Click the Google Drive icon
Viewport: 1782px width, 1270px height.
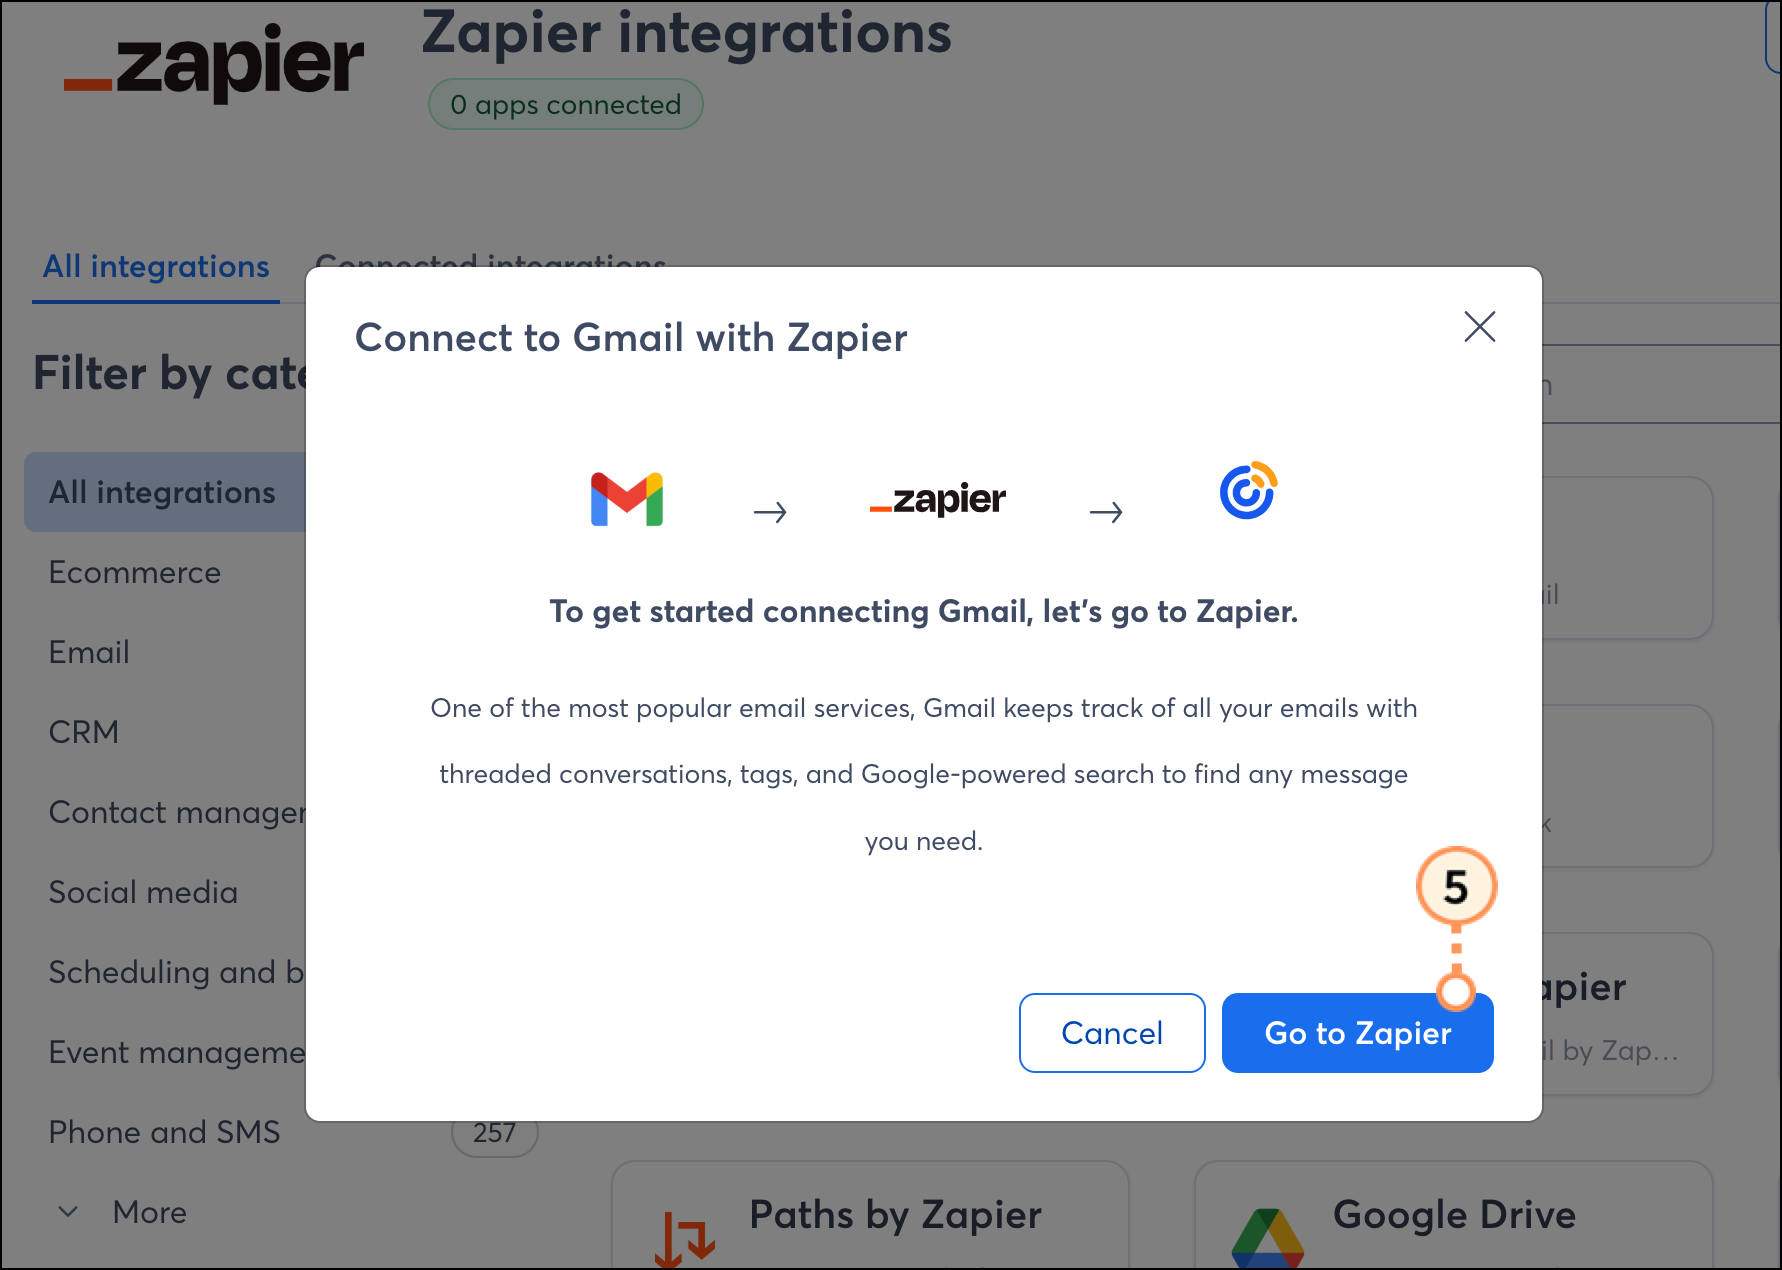(1267, 1238)
